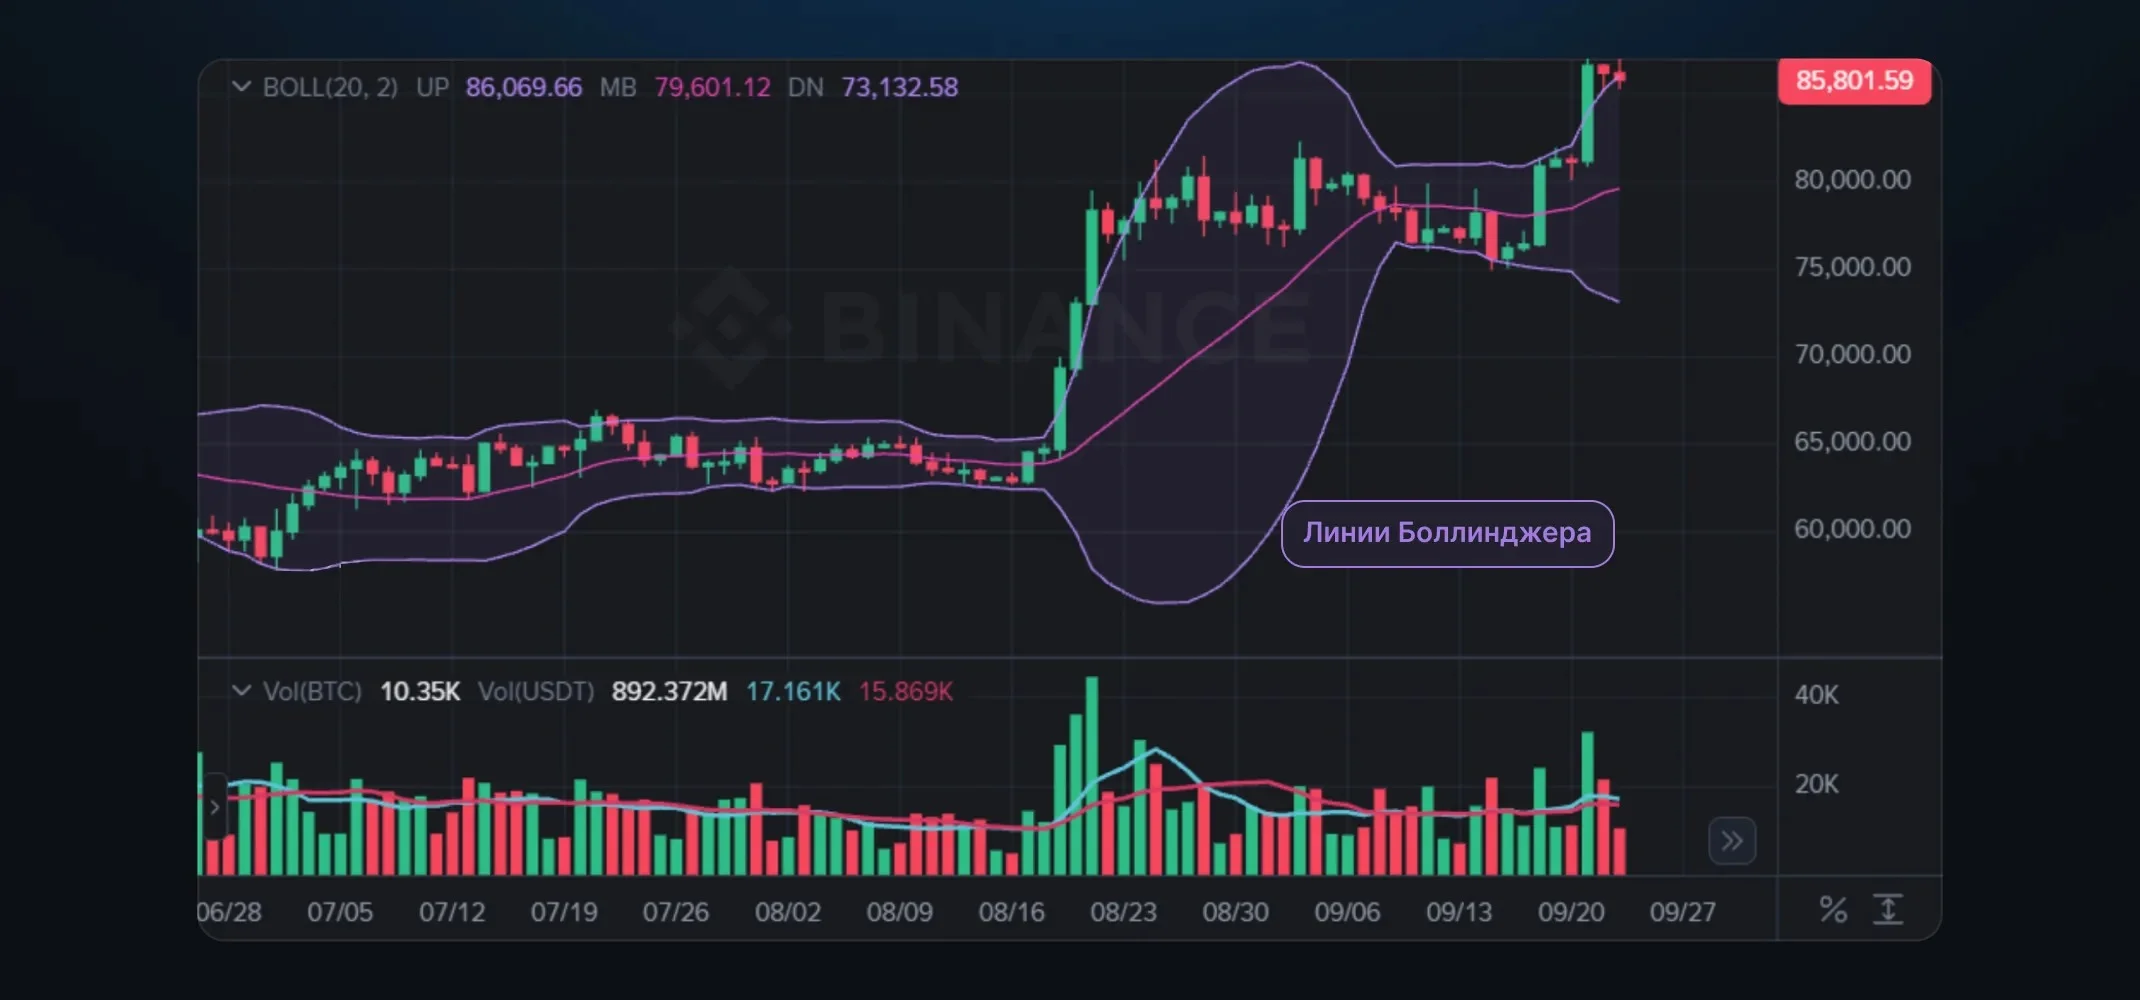Click the MB value 79,601.12

(712, 88)
